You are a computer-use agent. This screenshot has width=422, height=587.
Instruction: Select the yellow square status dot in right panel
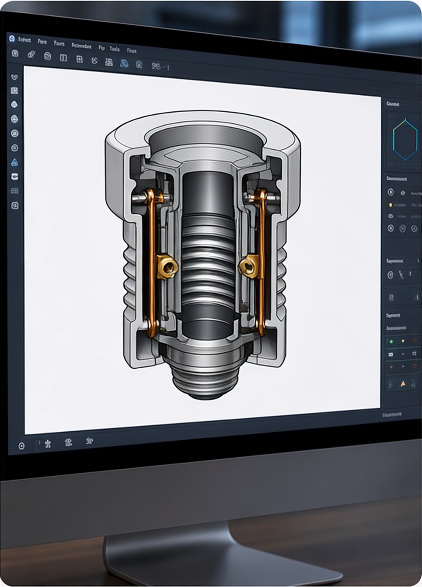[403, 341]
